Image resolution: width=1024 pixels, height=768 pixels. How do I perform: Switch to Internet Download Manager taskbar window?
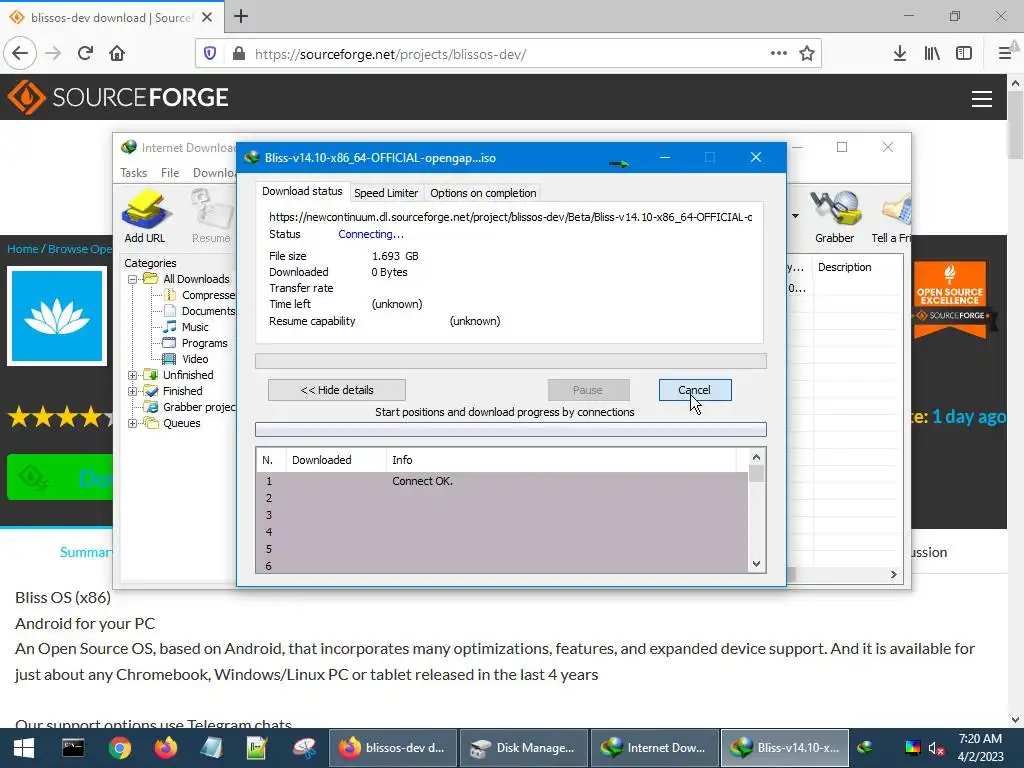point(654,748)
